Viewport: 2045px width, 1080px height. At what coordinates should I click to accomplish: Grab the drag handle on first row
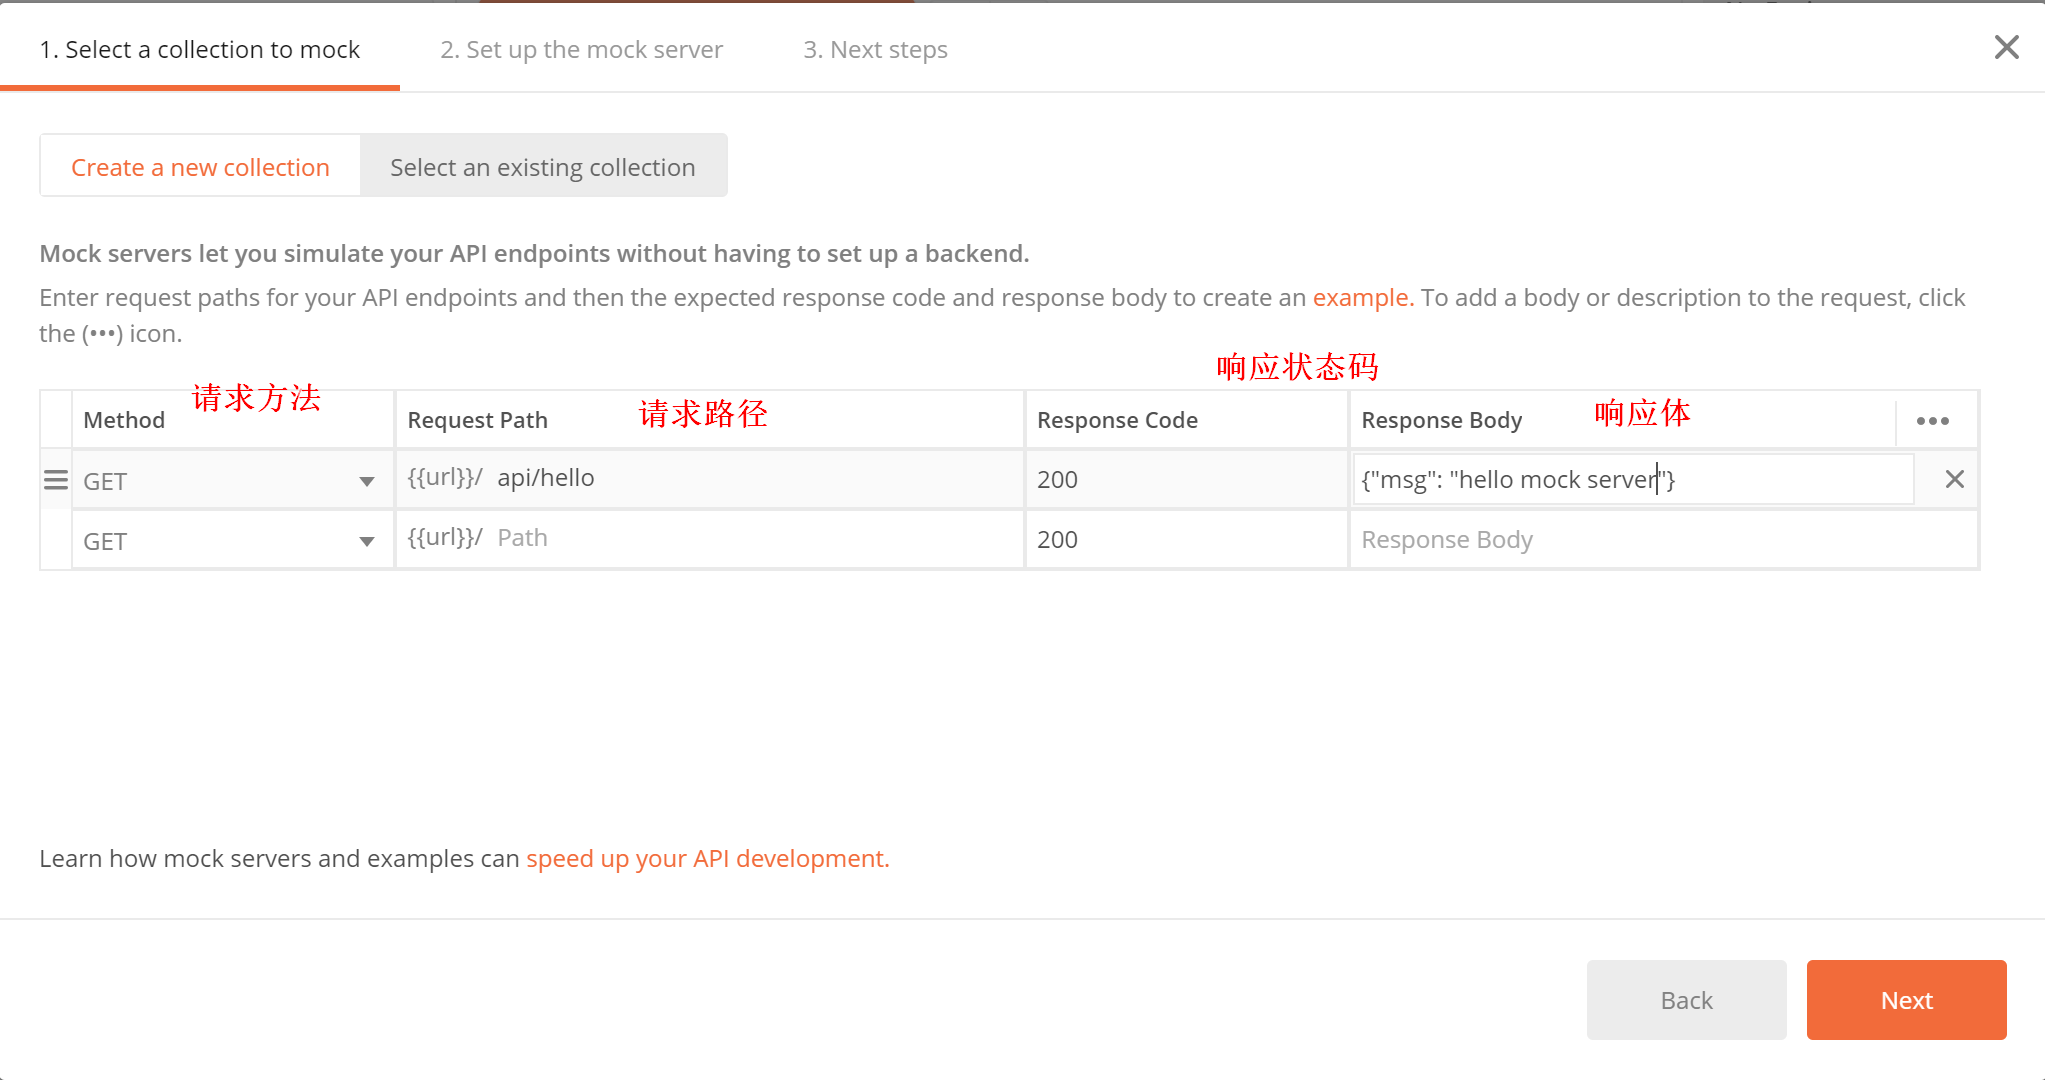click(x=56, y=480)
